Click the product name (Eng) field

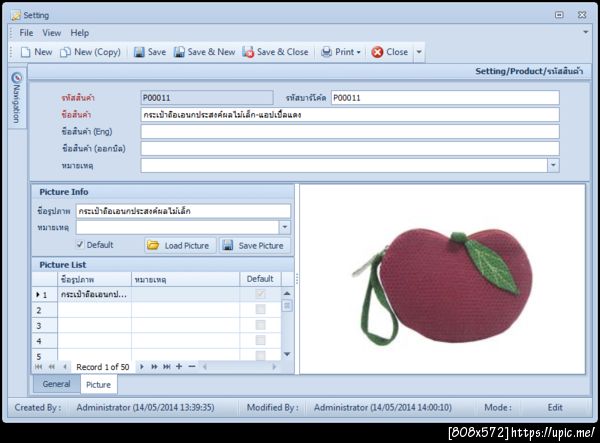point(350,132)
